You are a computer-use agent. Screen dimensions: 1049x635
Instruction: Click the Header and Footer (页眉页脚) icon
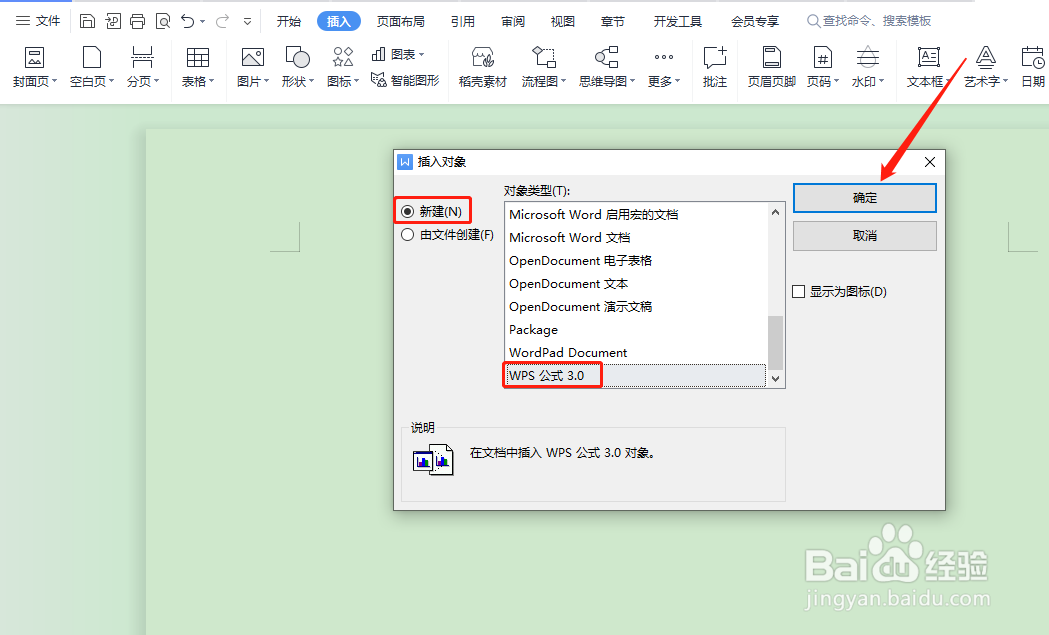pyautogui.click(x=771, y=58)
